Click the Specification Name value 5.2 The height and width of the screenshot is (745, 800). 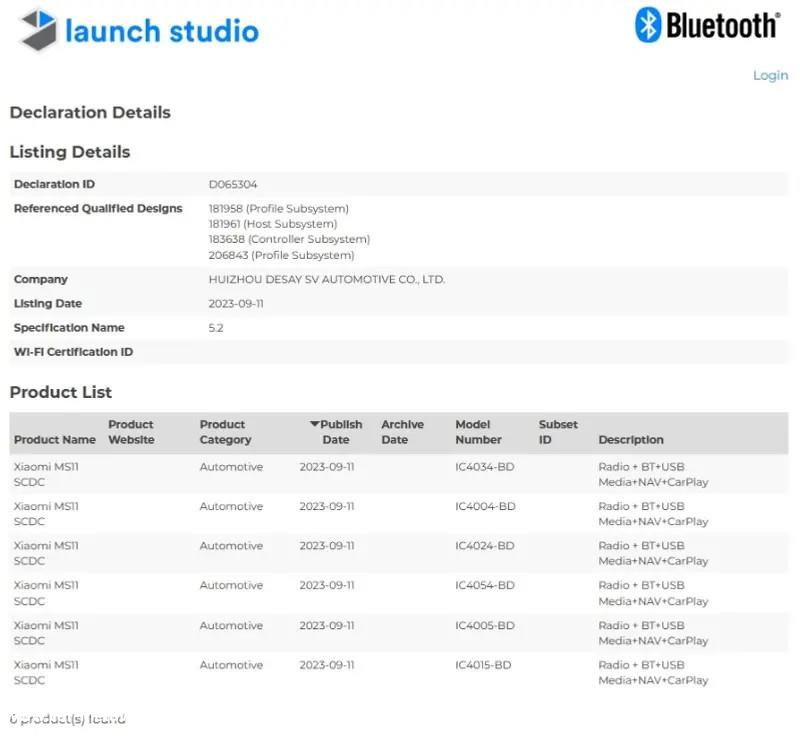[216, 328]
